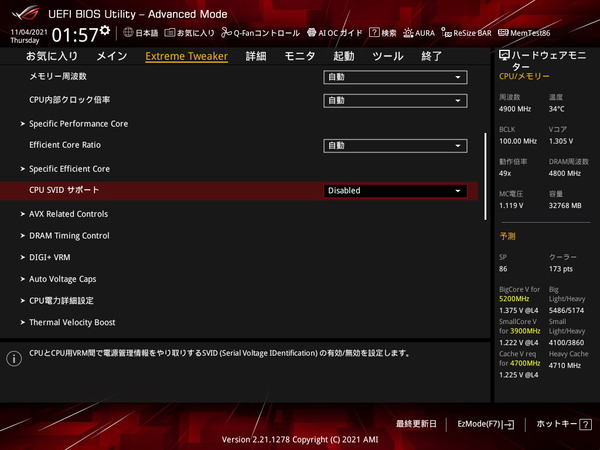Click the CPU/メモリー section heading
Image resolution: width=600 pixels, height=450 pixels.
tap(524, 76)
